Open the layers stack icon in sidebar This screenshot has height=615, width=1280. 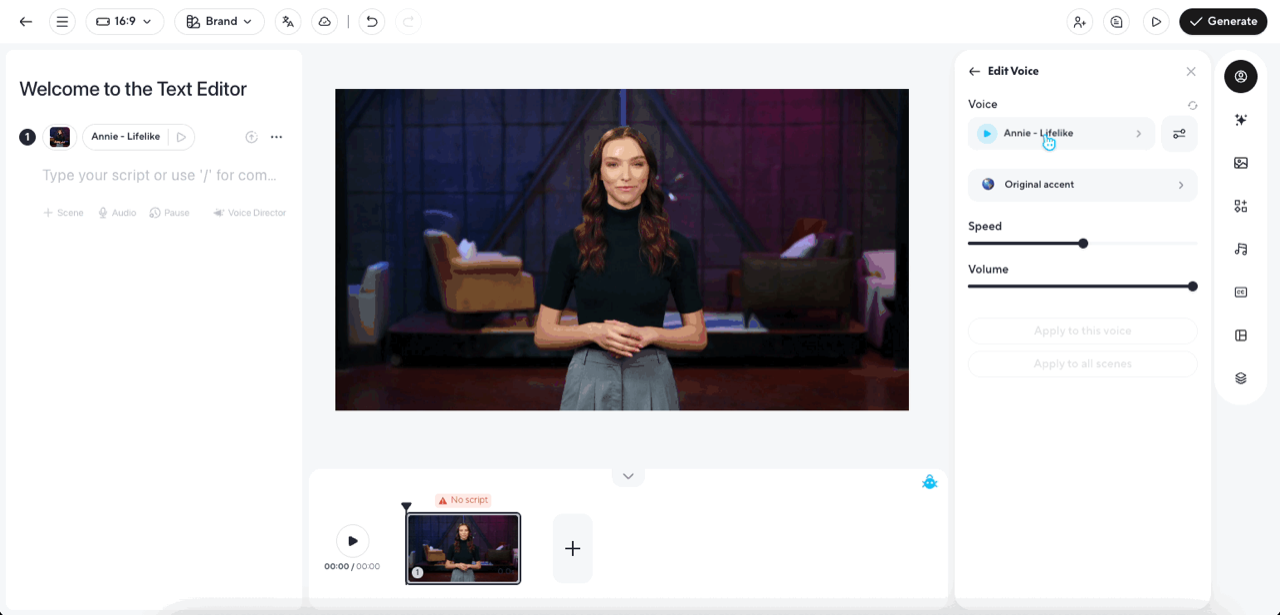tap(1241, 378)
